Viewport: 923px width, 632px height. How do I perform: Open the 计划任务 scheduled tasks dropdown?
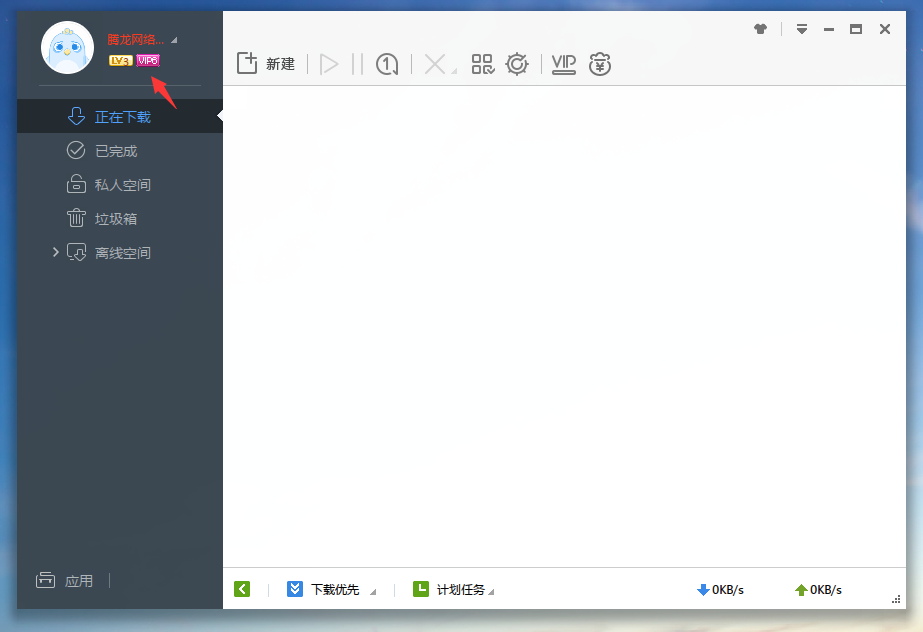(460, 589)
